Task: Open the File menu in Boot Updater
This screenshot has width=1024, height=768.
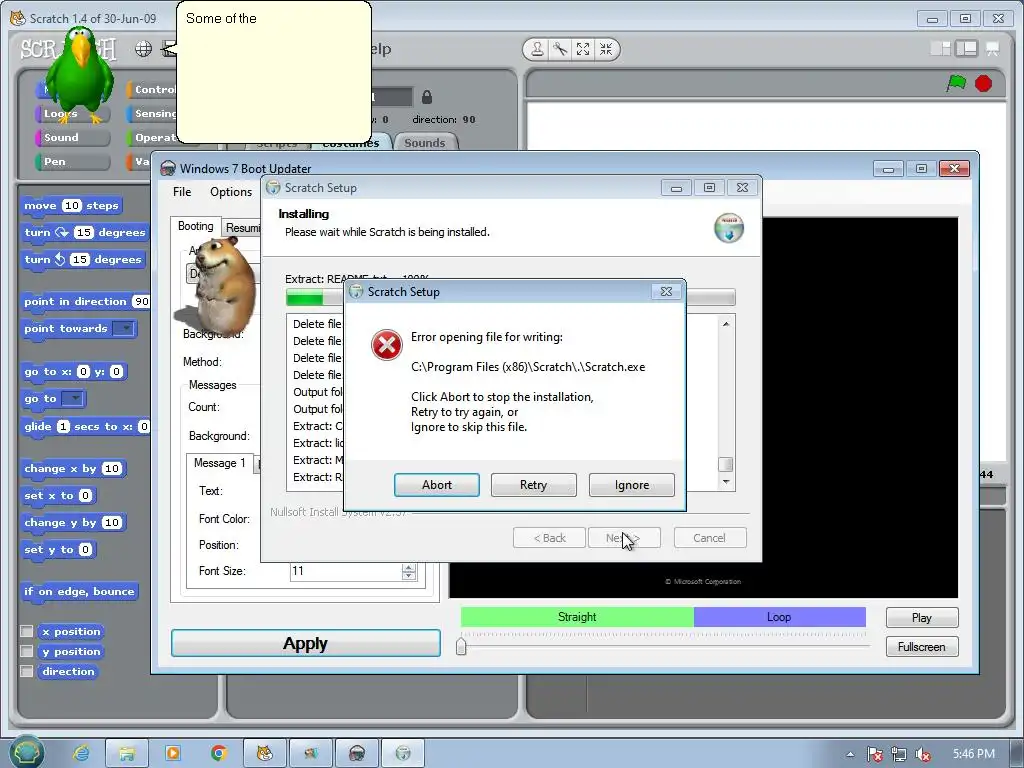Action: (x=182, y=191)
